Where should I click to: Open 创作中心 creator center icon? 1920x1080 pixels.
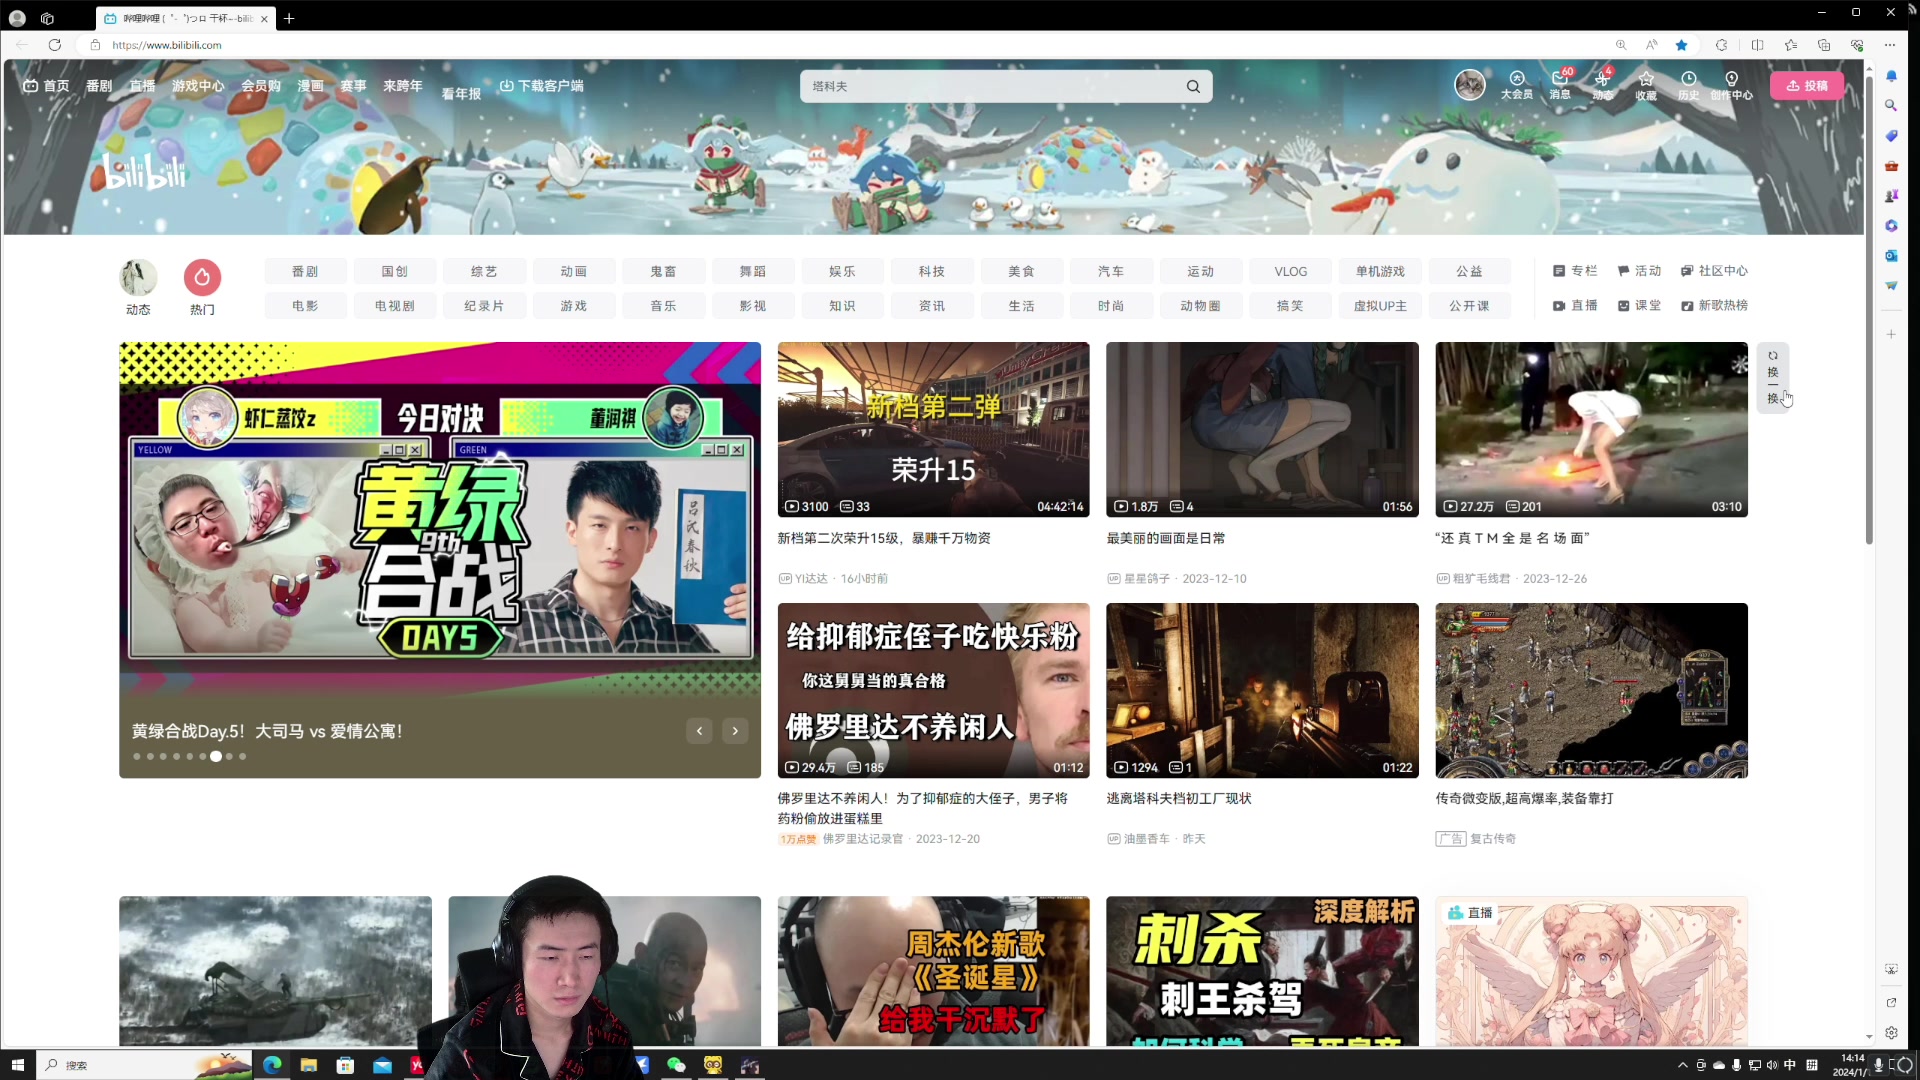pyautogui.click(x=1732, y=85)
